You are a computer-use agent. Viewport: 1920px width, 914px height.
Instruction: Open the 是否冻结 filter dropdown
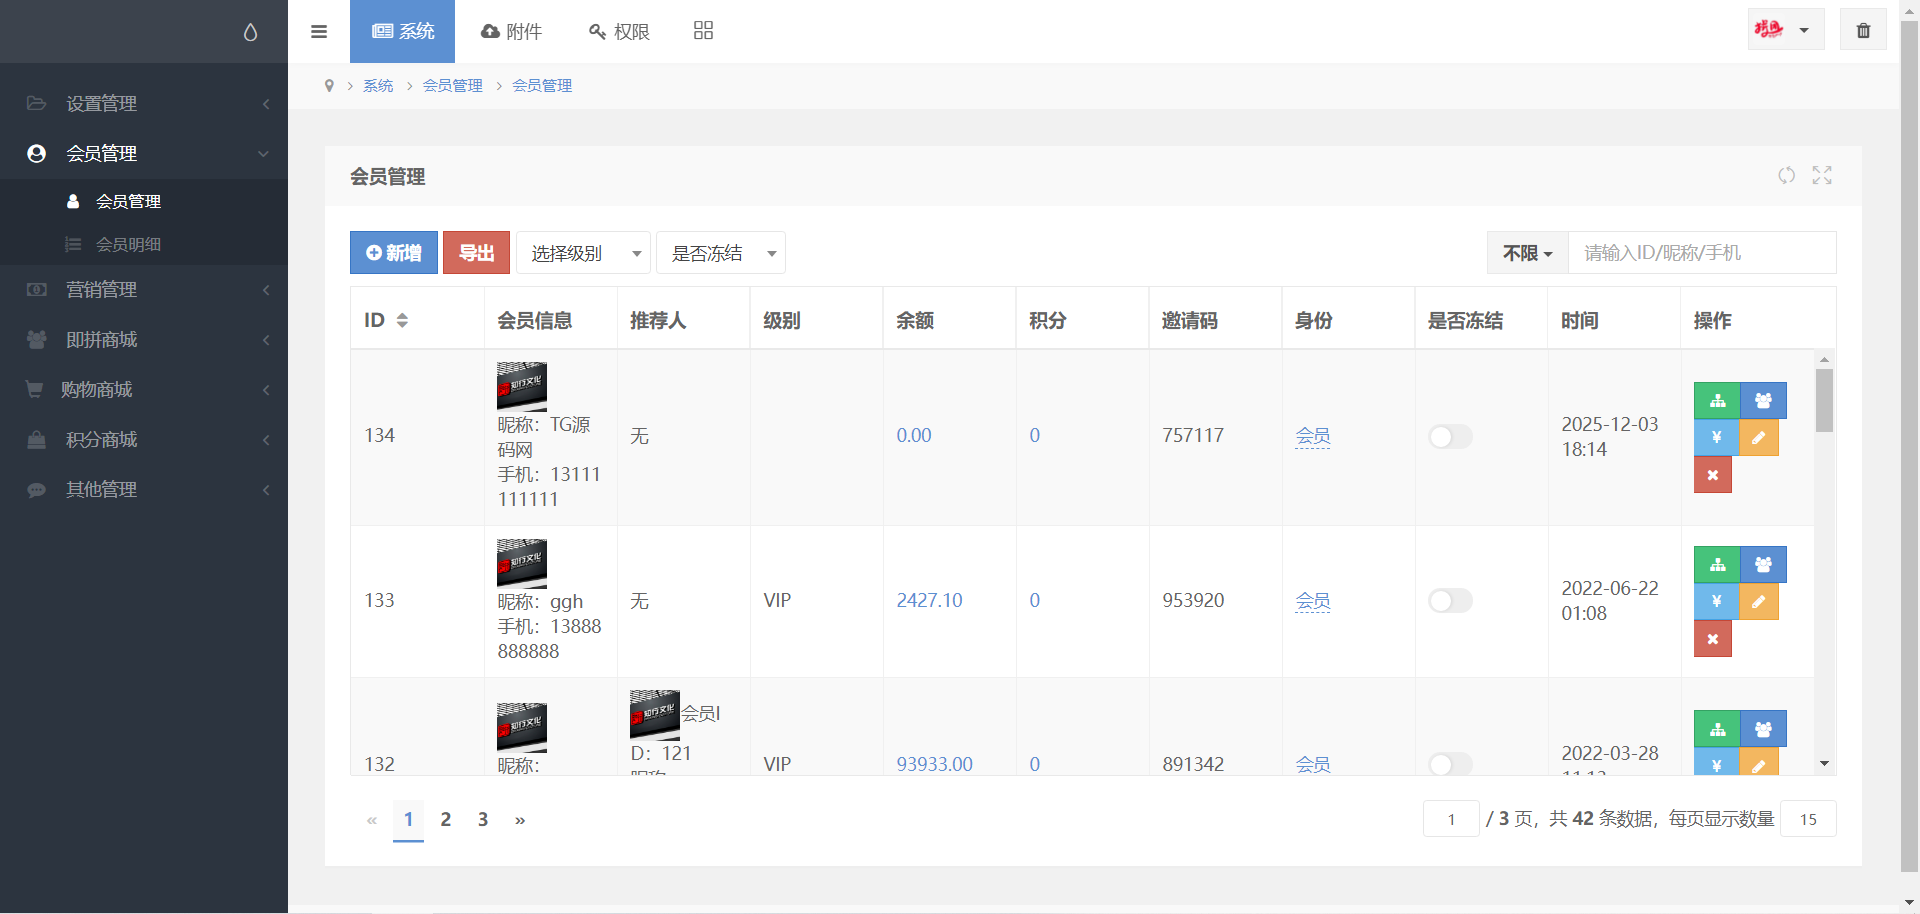(x=721, y=253)
